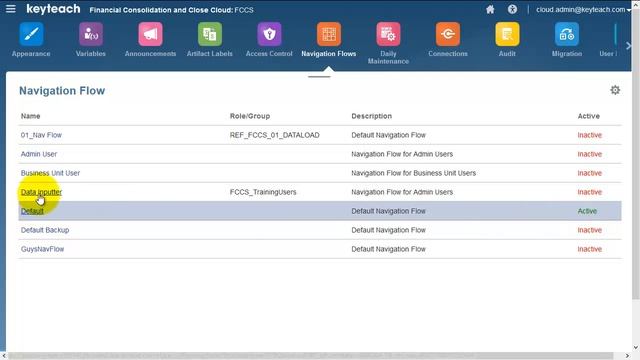The width and height of the screenshot is (640, 360).
Task: Open the hamburger navigator menu
Action: 11,9
